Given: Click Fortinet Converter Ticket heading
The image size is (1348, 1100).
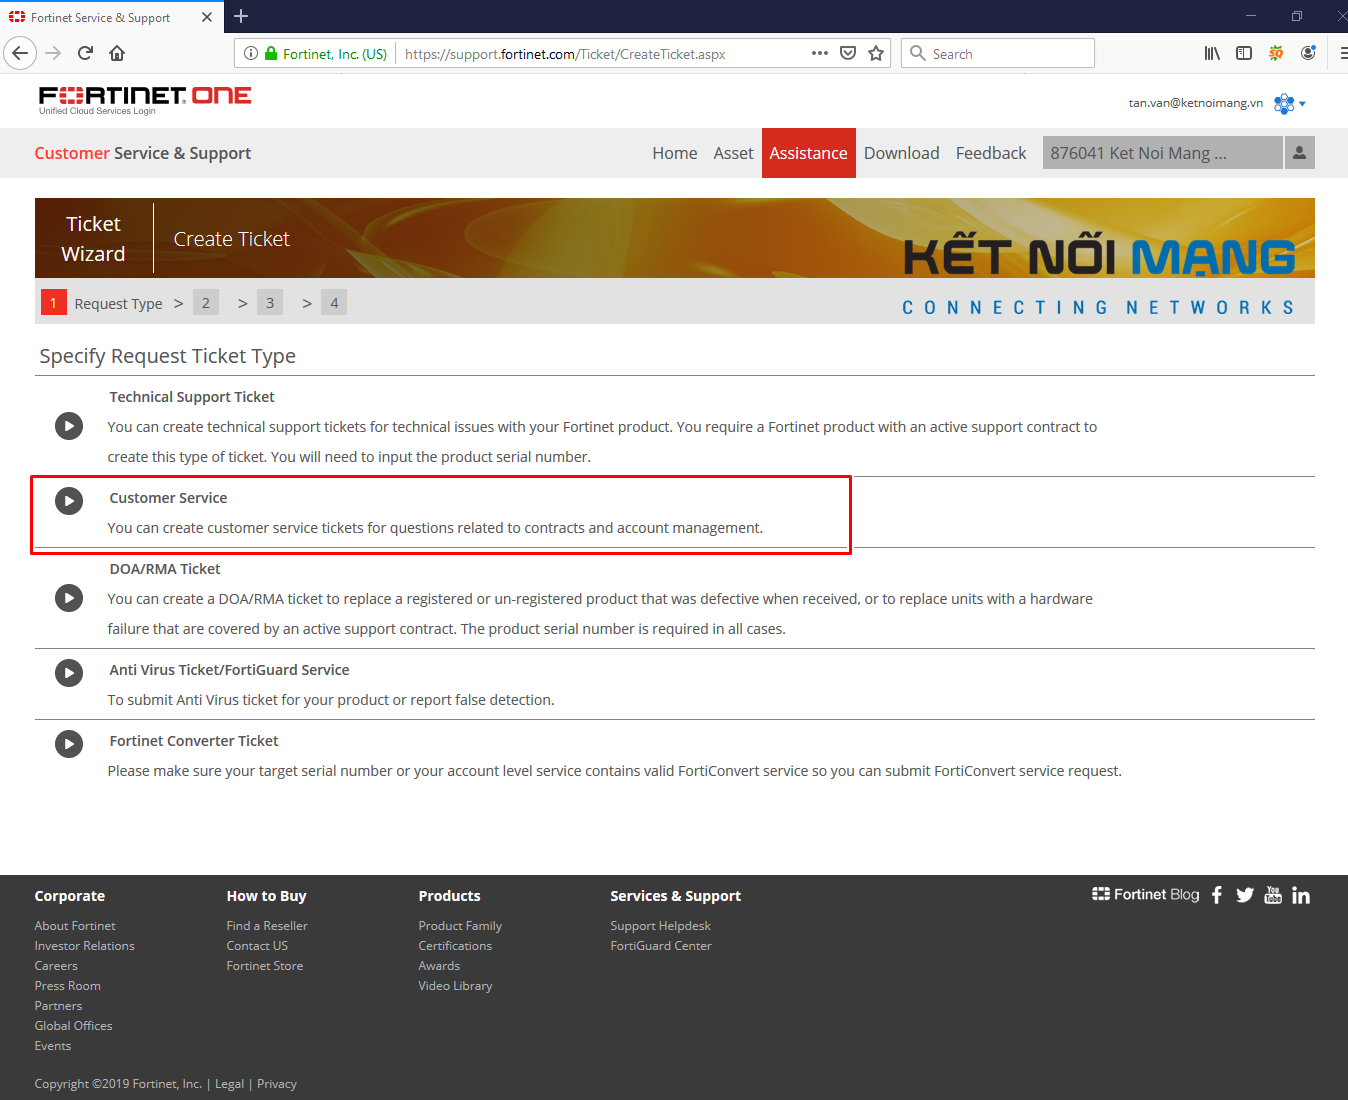Looking at the screenshot, I should click(194, 741).
